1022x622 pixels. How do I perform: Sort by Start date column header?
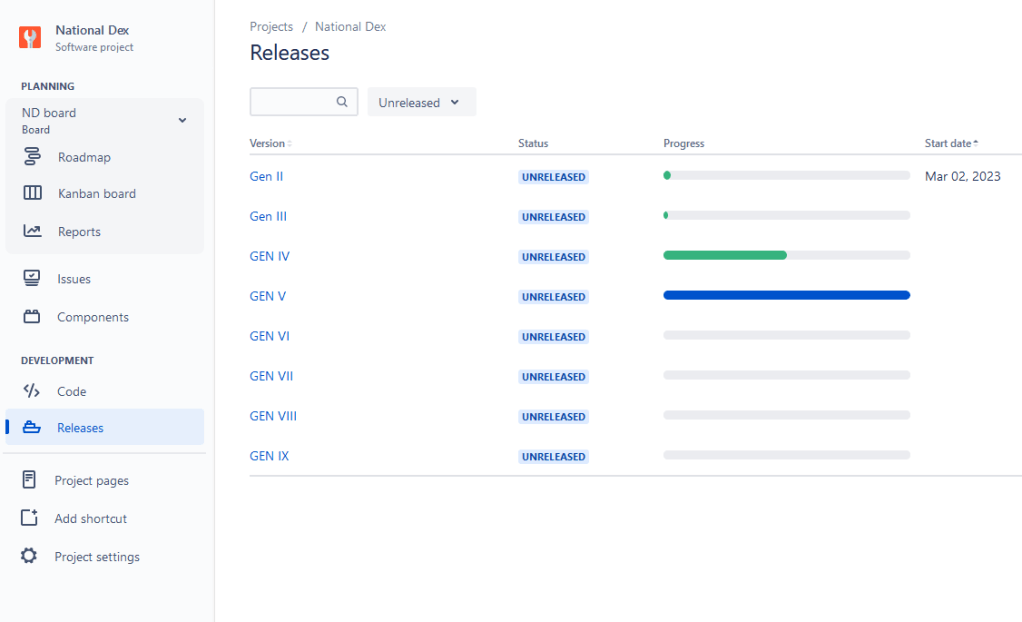pos(950,144)
